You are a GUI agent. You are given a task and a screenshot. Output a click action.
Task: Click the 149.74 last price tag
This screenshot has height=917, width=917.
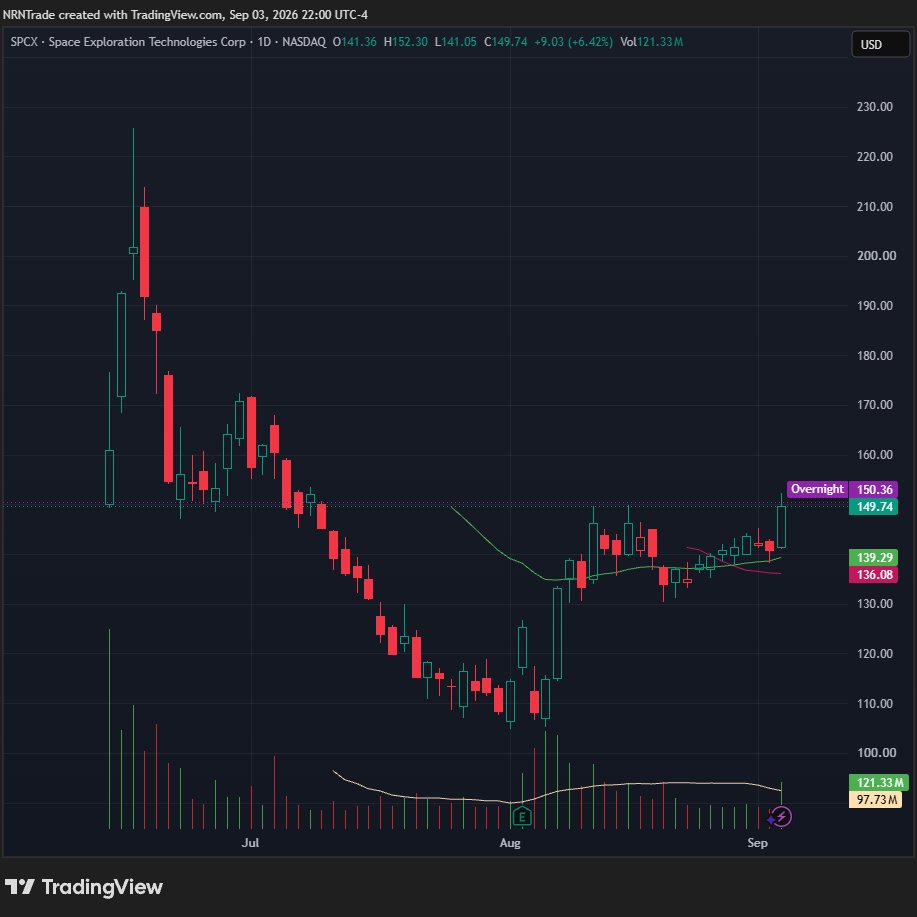874,506
